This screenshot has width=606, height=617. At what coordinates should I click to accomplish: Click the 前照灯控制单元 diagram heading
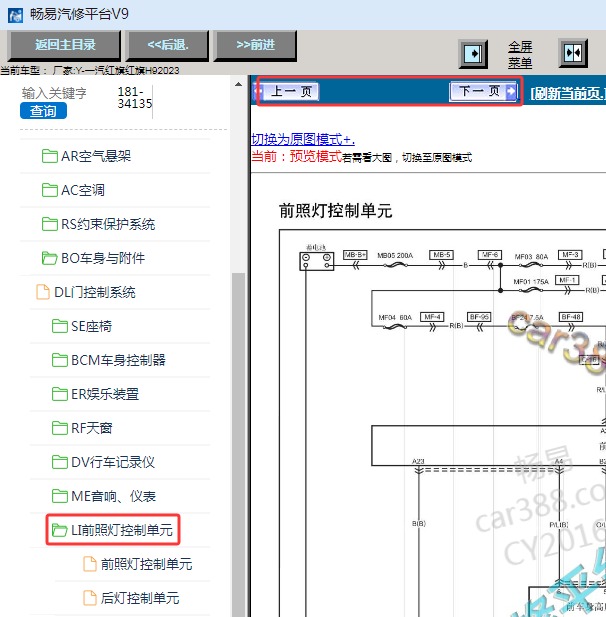[336, 211]
